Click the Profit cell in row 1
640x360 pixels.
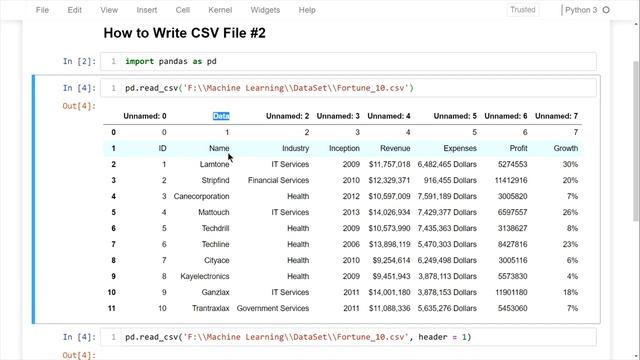pos(518,149)
